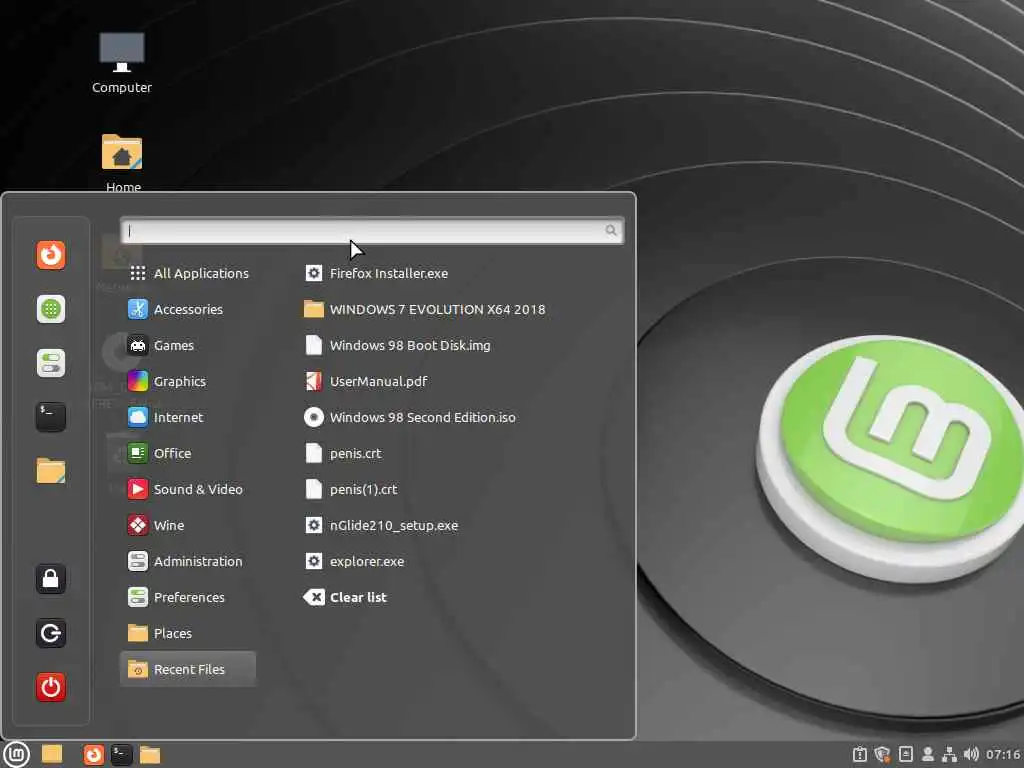Open Firefox from the menu favorites sidebar
Screen dimensions: 1024x768
(51, 255)
